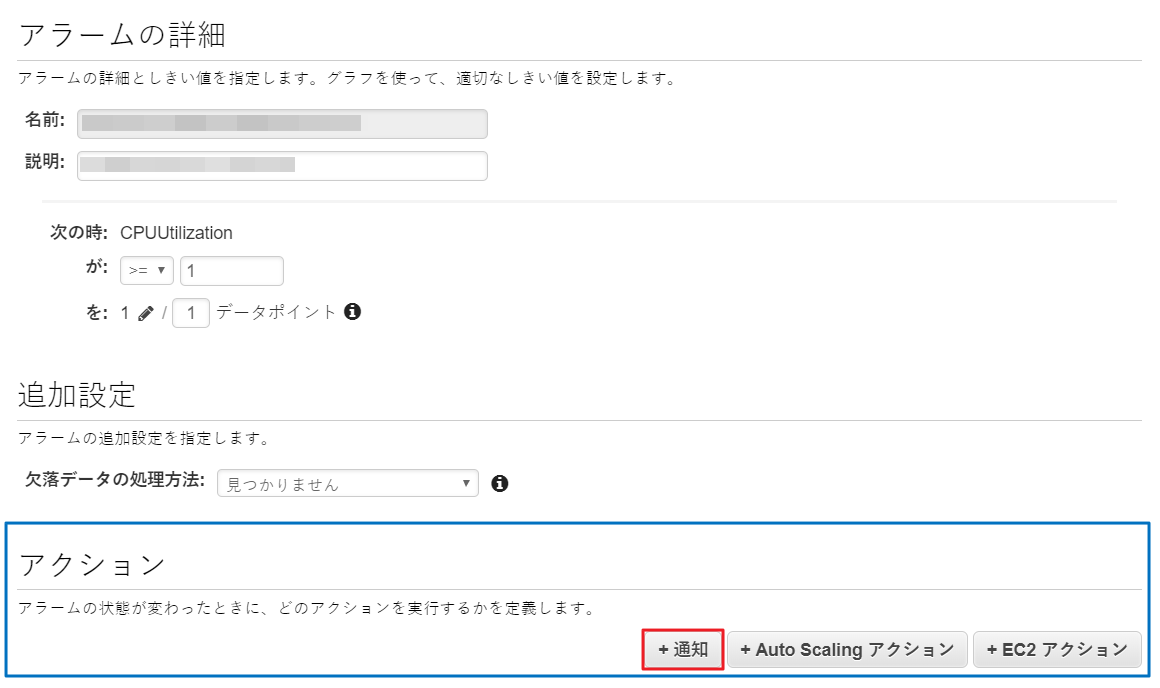Screen dimensions: 1160x688
Task: Click into the 説明 text field
Action: [282, 166]
